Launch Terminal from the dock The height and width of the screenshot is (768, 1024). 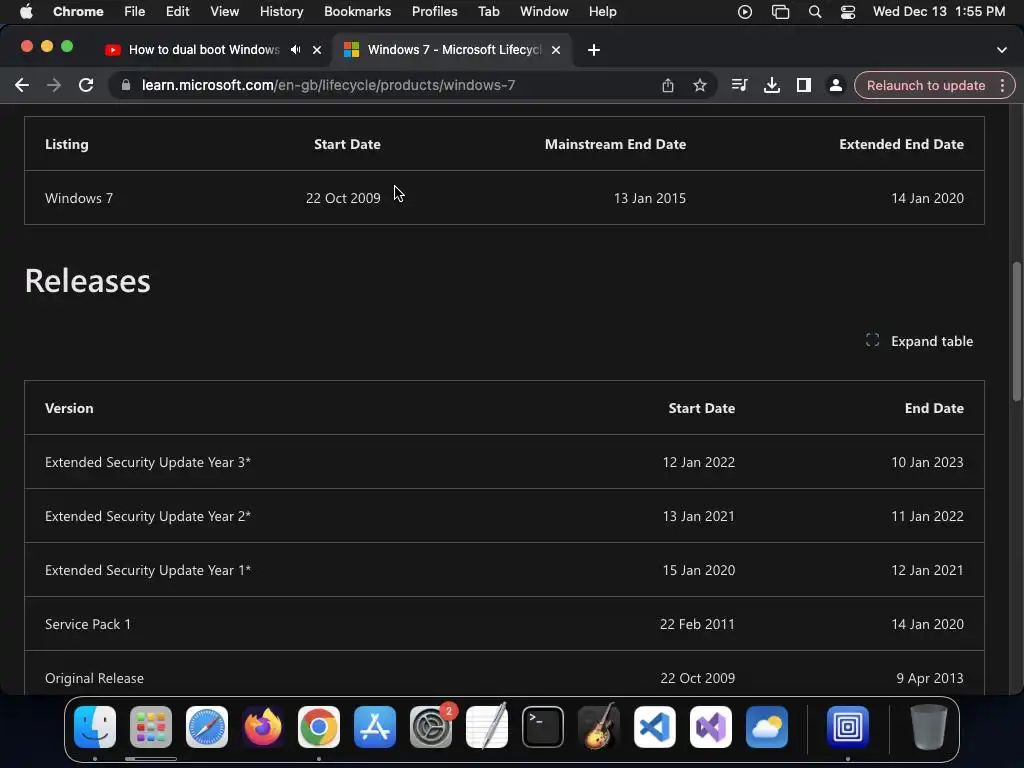click(x=543, y=726)
